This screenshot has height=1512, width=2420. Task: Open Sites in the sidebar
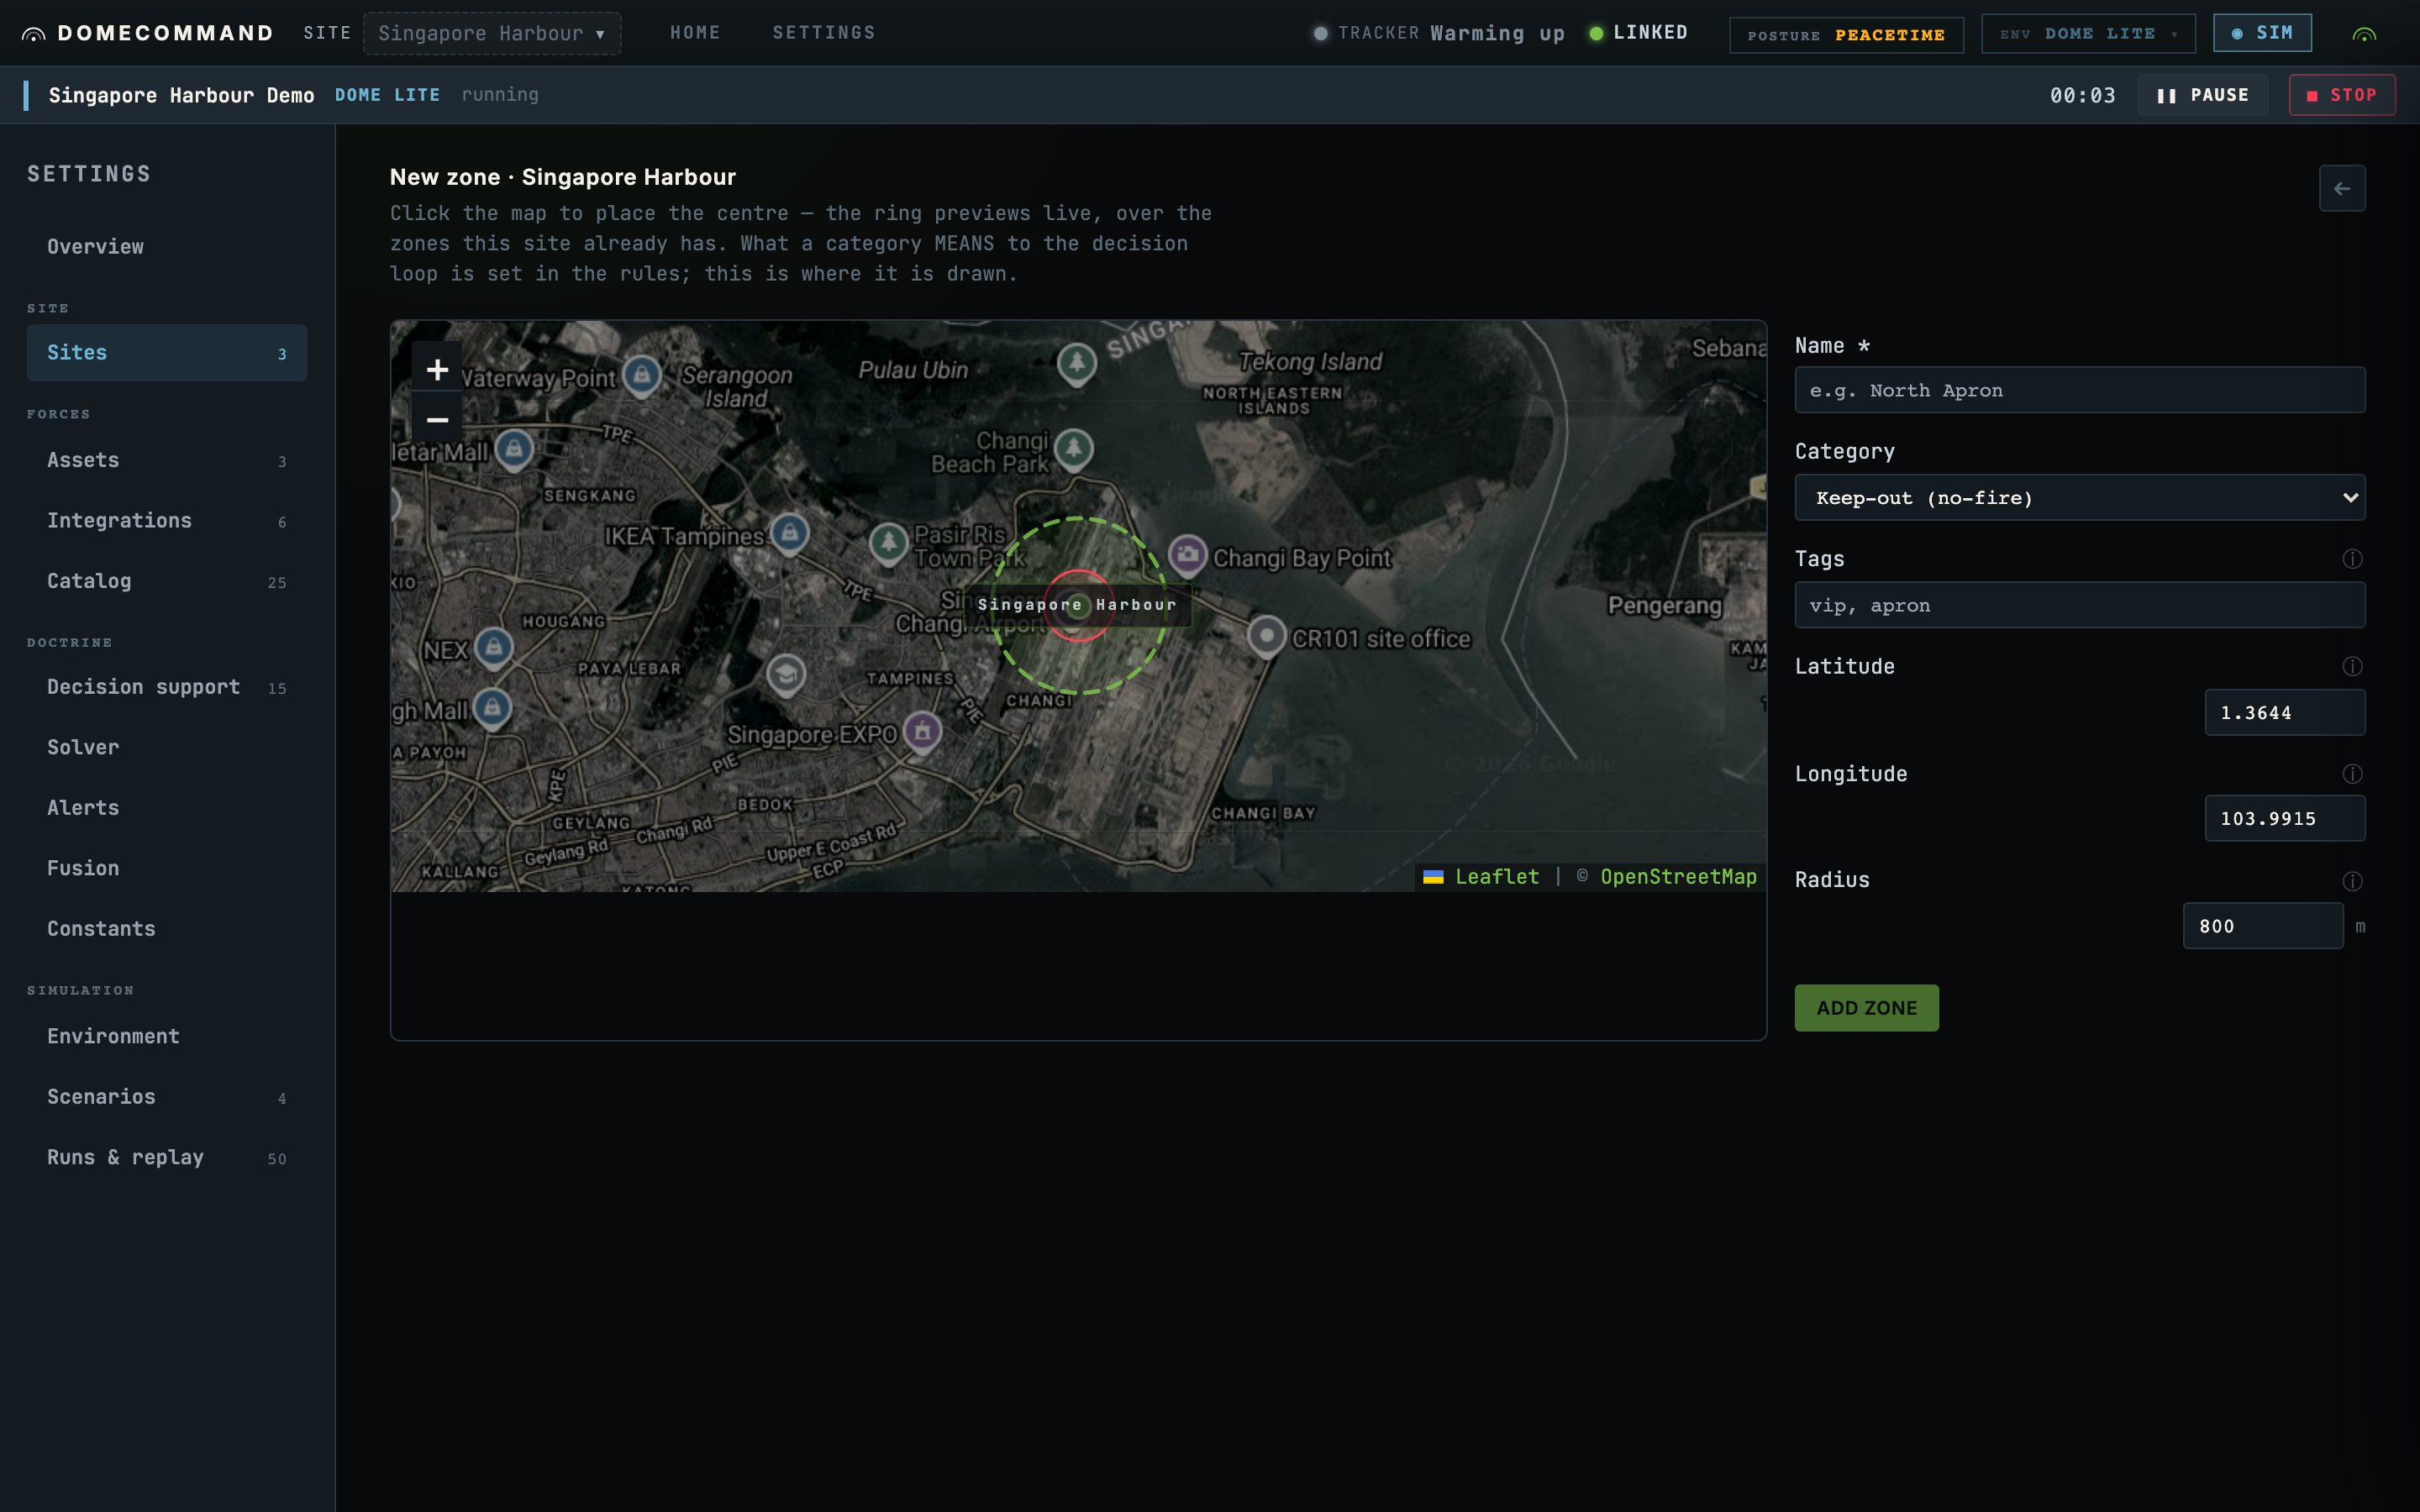click(x=167, y=353)
